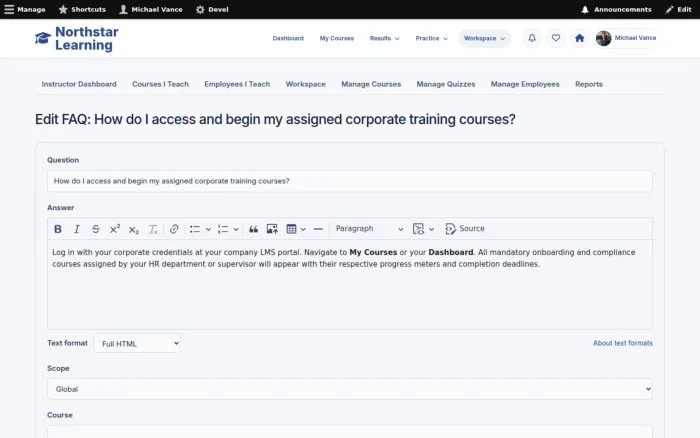
Task: Open the notifications bell
Action: 532,38
